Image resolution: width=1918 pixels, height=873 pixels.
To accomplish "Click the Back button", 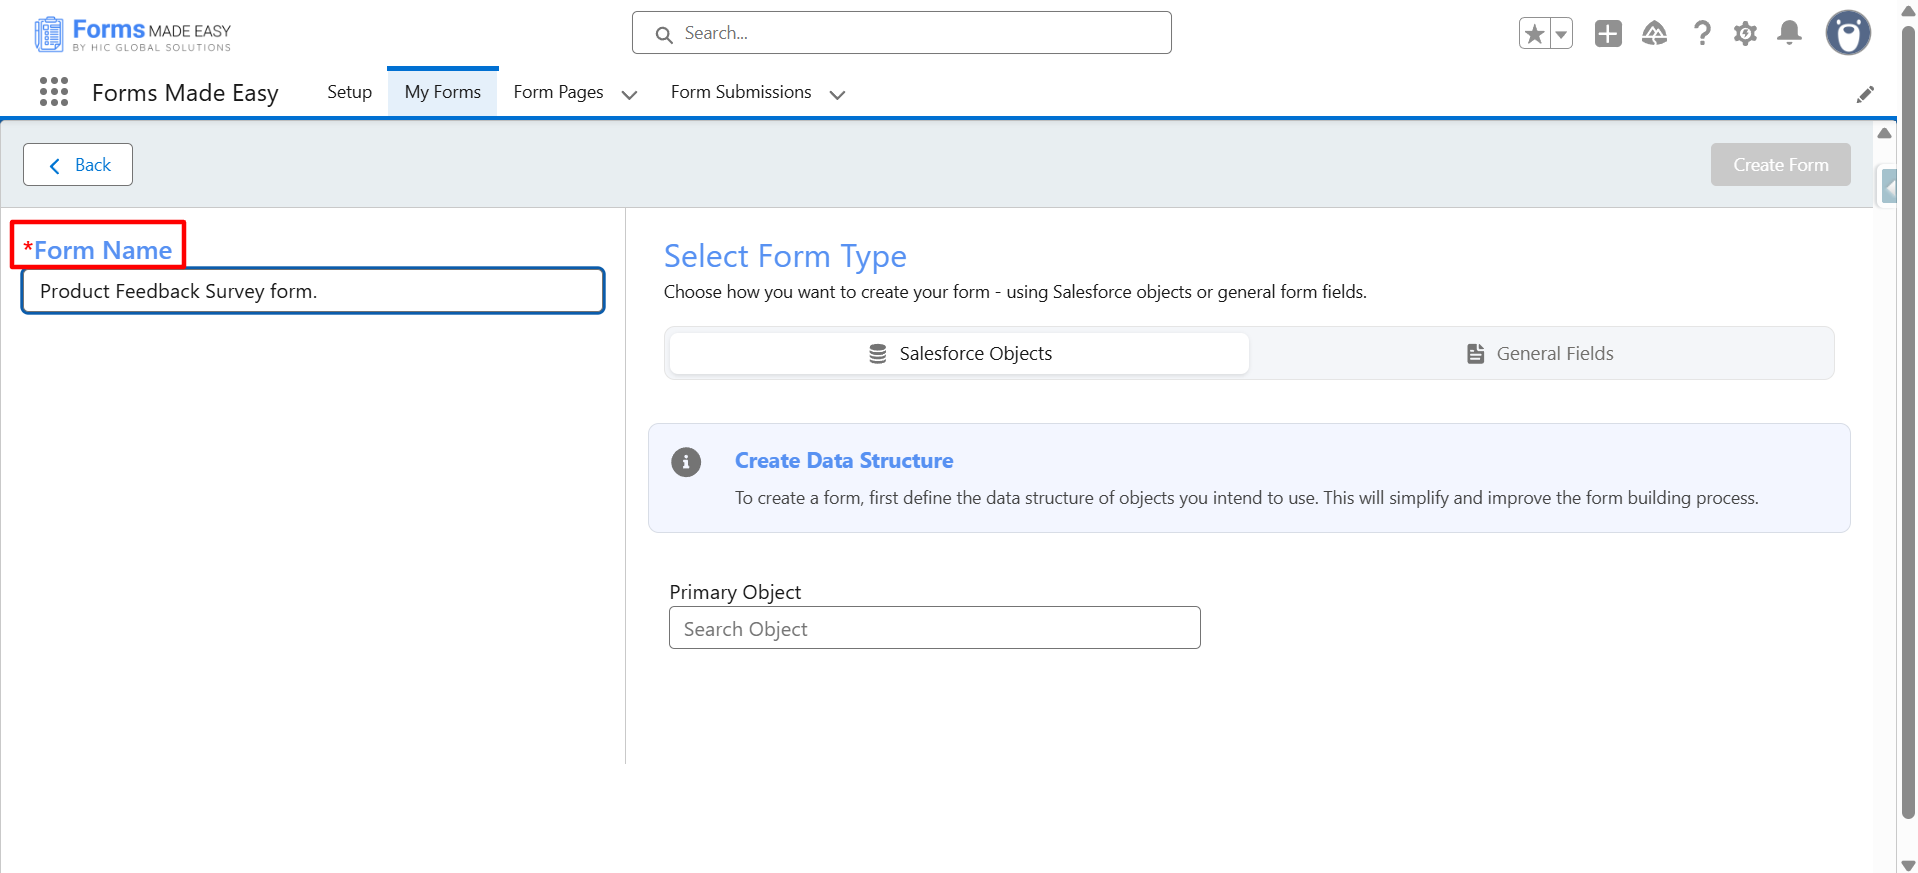I will pos(78,165).
